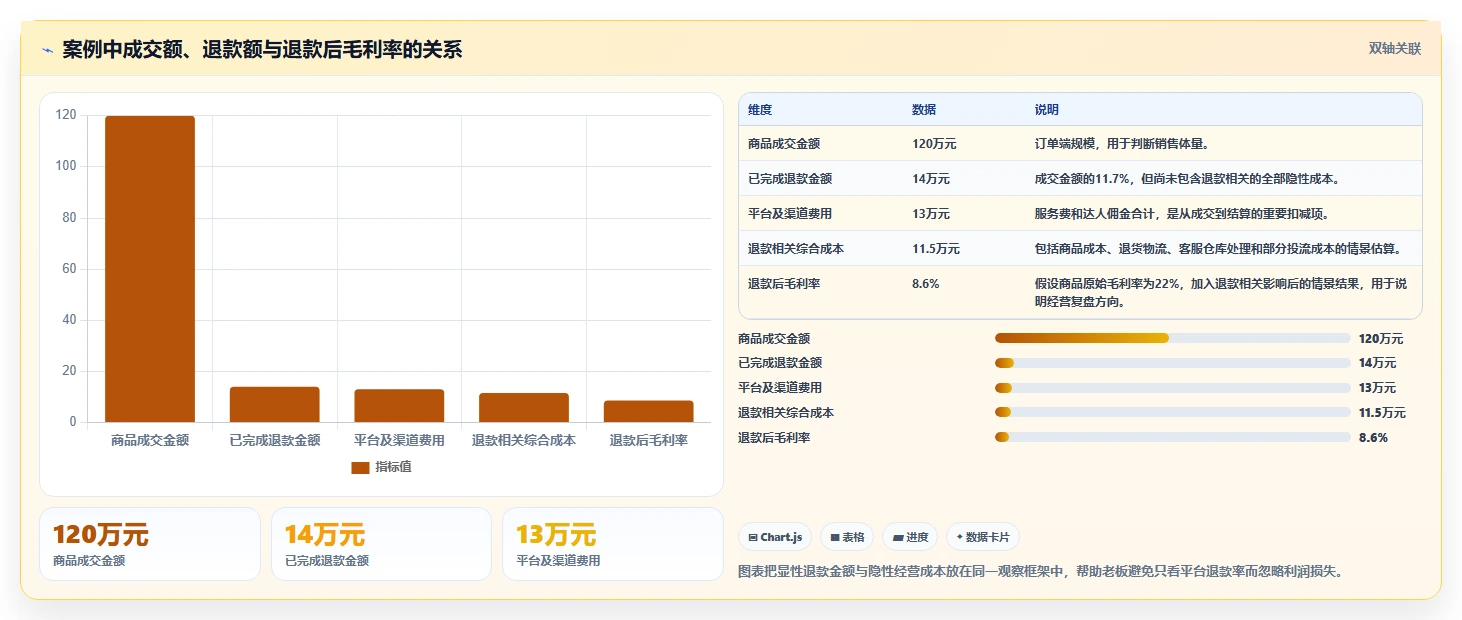Open the 13万元 平台及渠道费用 data card

click(x=613, y=544)
